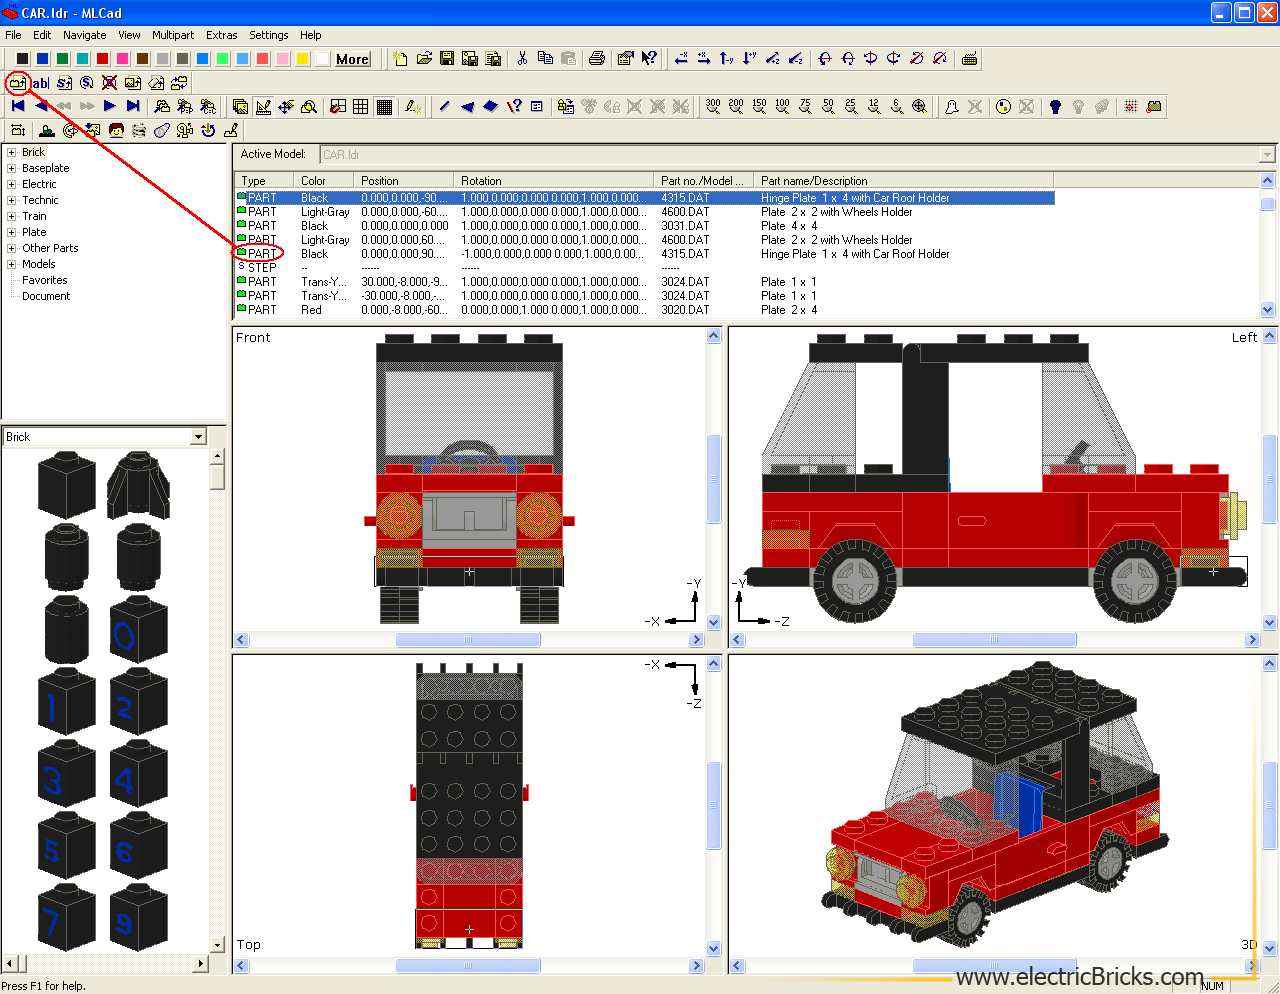This screenshot has width=1280, height=994.
Task: Click the Position column header
Action: (x=403, y=181)
